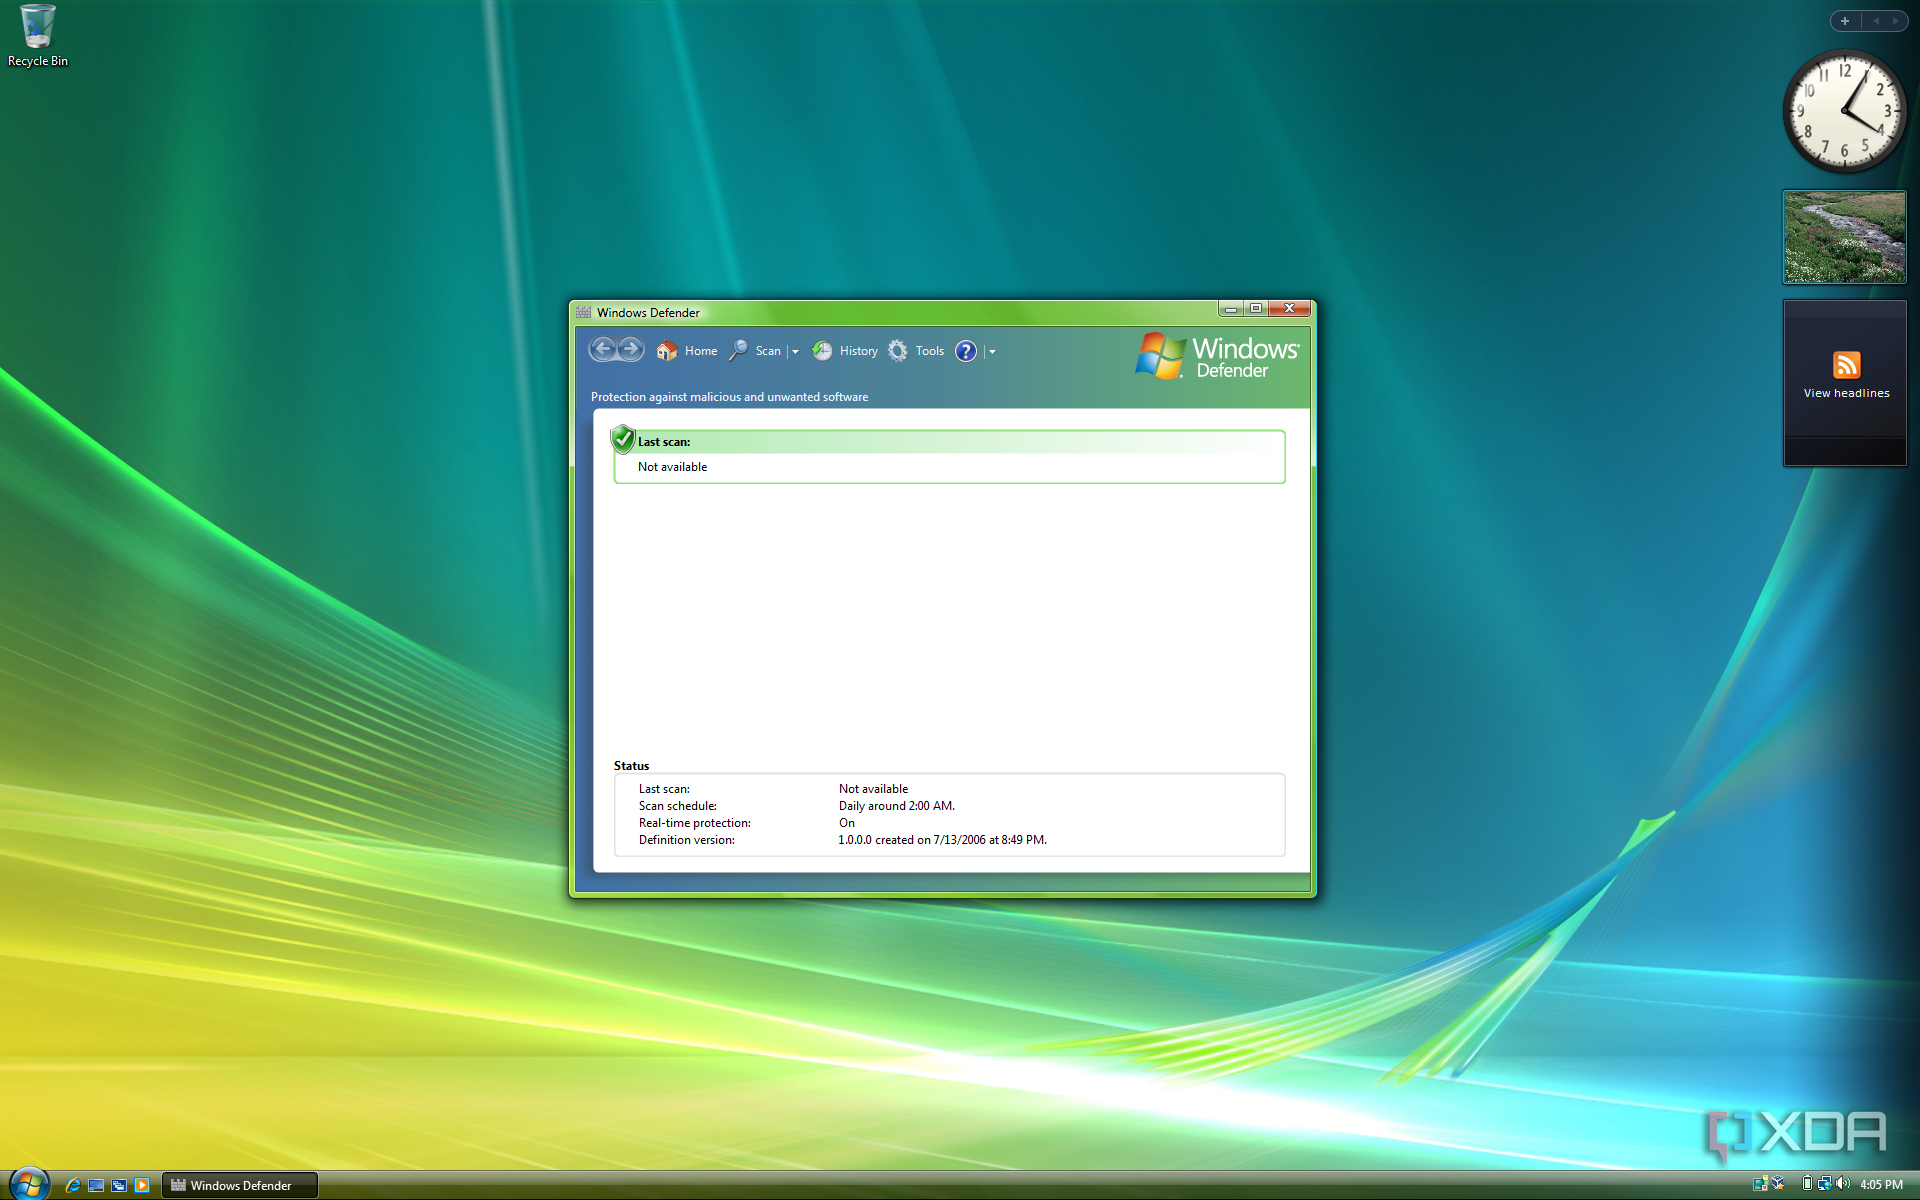Open the Tools page label
Screen dimensions: 1920x1200
click(930, 351)
